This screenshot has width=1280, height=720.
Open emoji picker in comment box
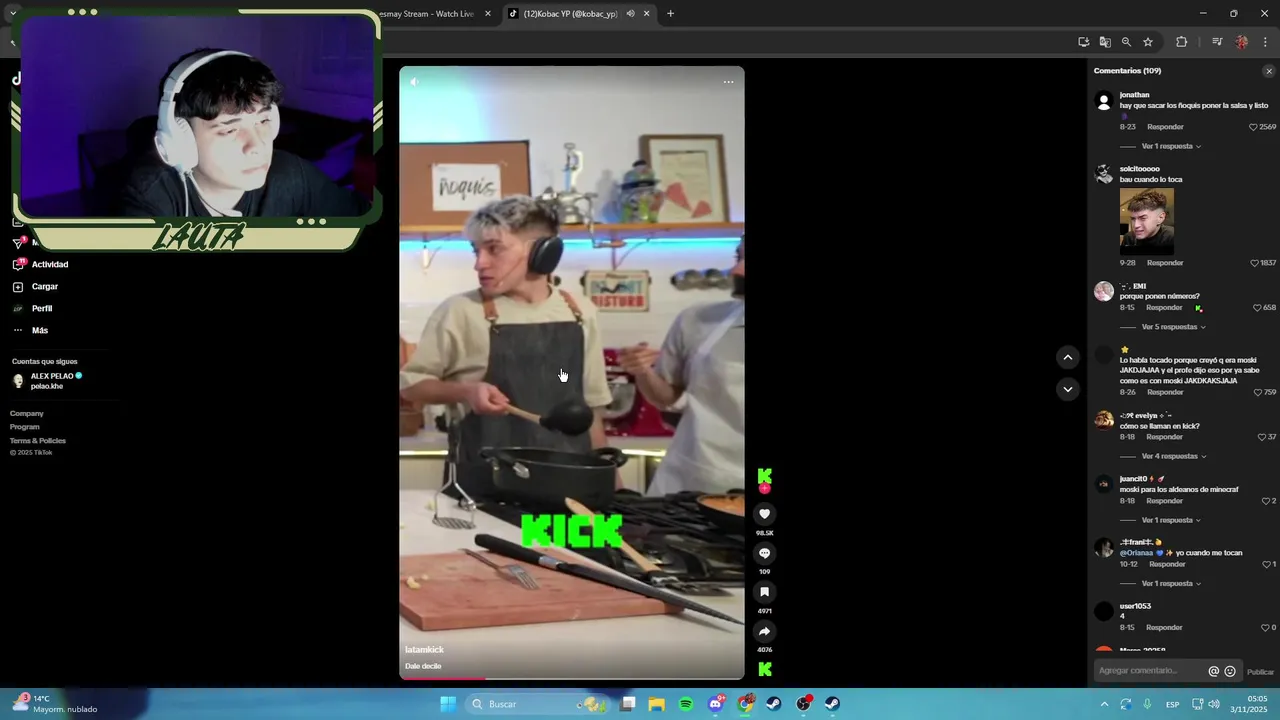(x=1230, y=671)
